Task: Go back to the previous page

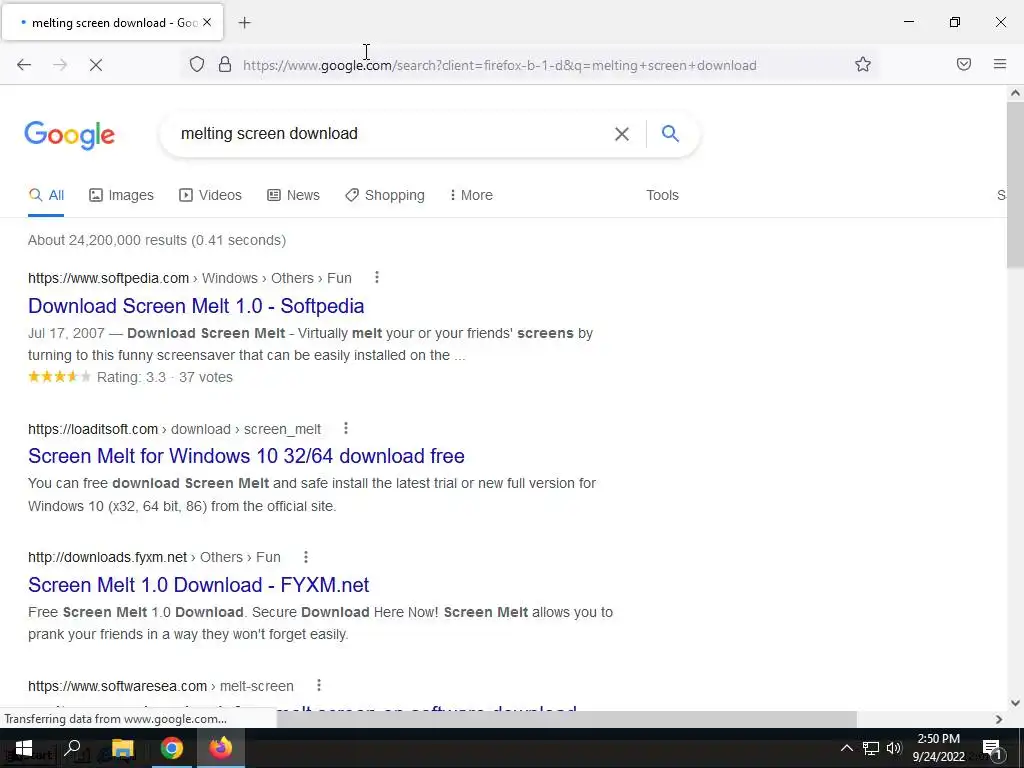Action: click(24, 65)
